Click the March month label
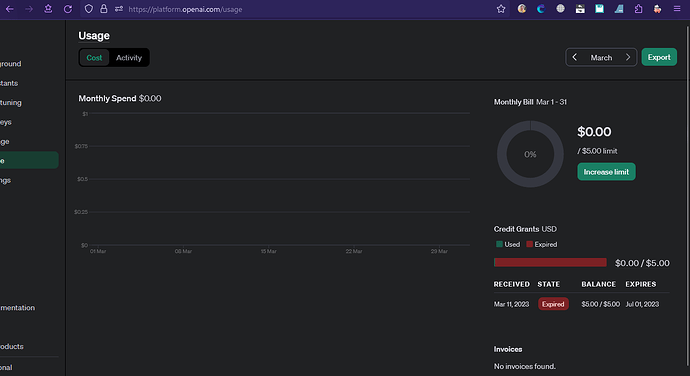Viewport: 690px width, 376px height. pos(601,58)
